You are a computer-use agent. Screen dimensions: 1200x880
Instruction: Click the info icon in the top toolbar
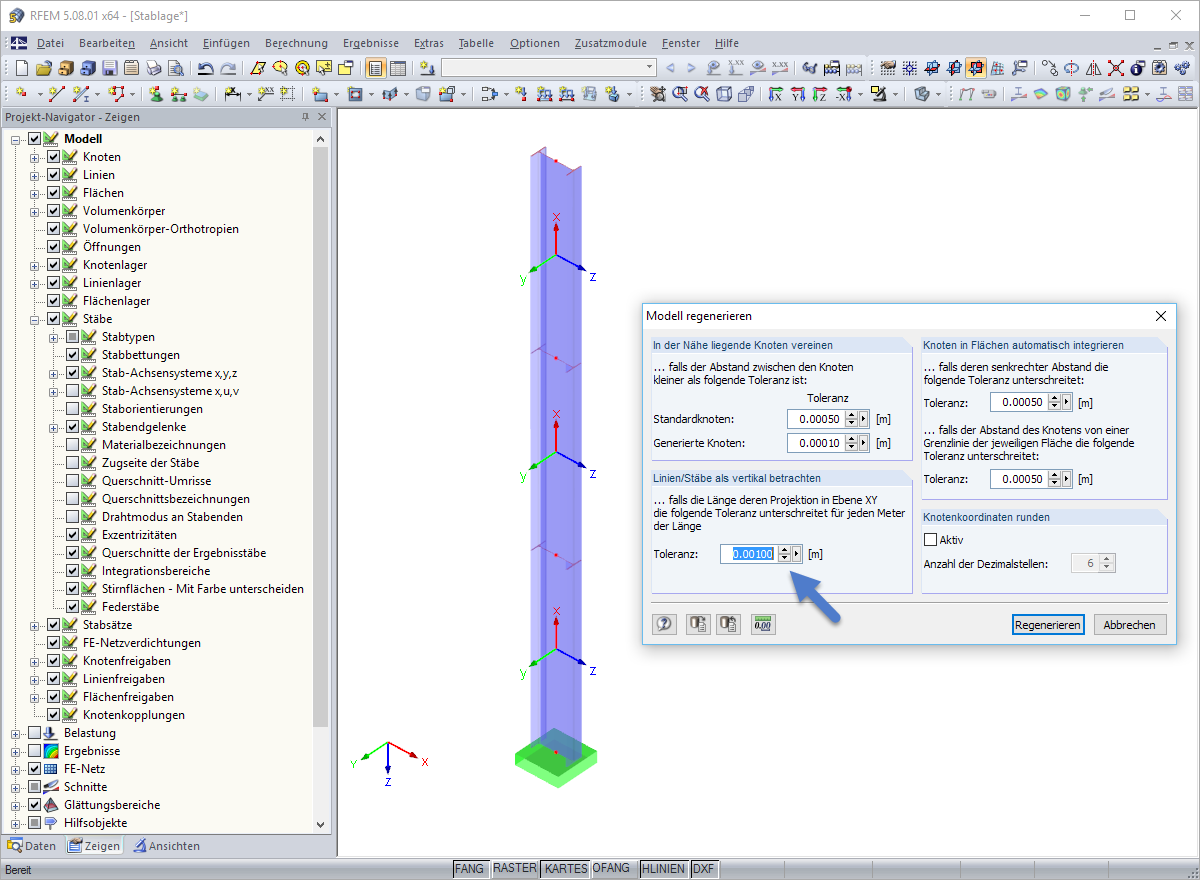pyautogui.click(x=1137, y=68)
